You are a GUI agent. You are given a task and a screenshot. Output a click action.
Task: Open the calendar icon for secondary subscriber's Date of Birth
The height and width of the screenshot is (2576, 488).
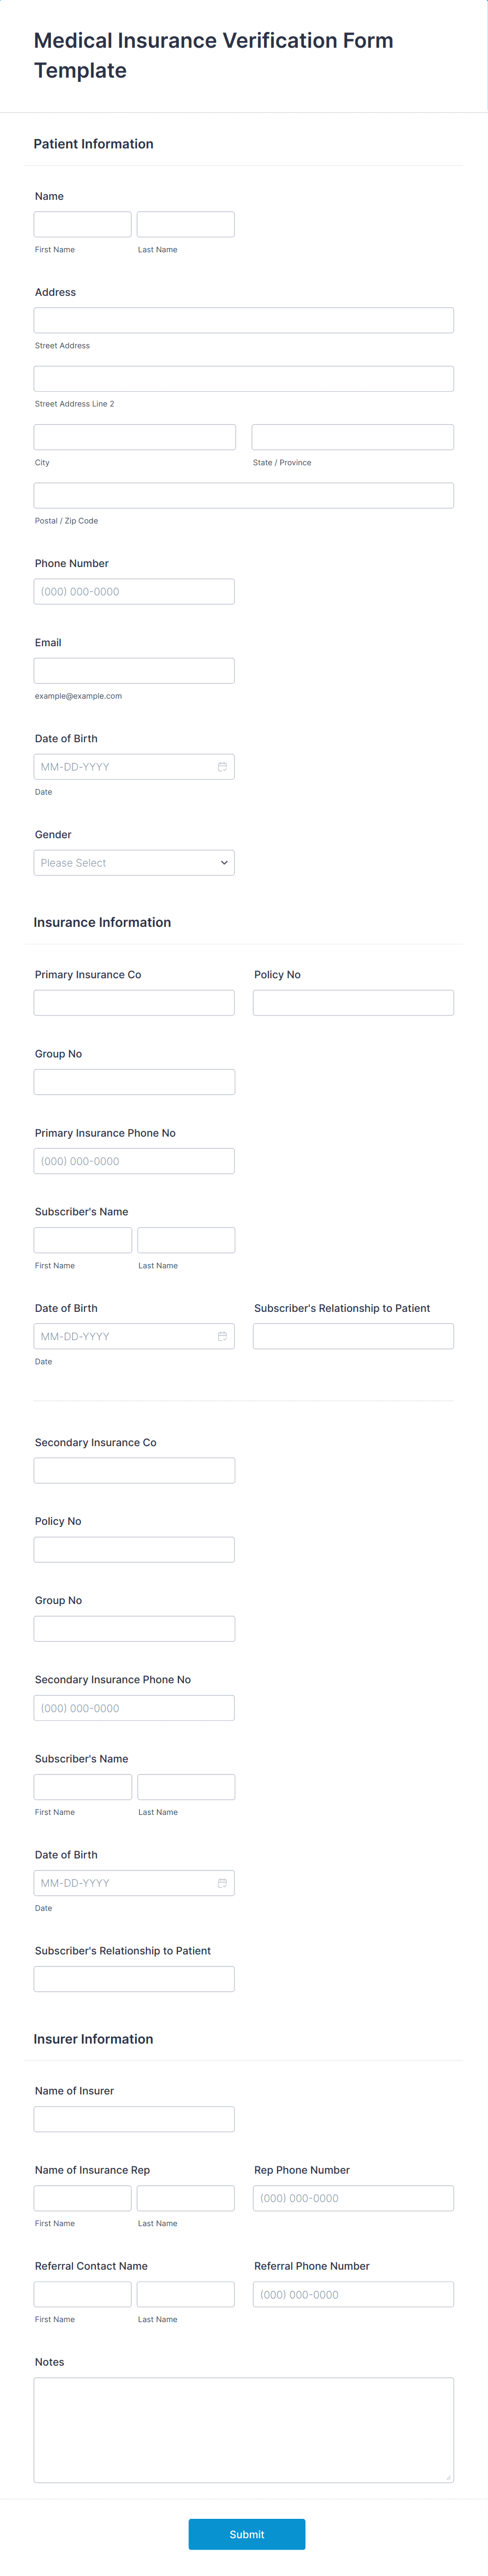222,1882
